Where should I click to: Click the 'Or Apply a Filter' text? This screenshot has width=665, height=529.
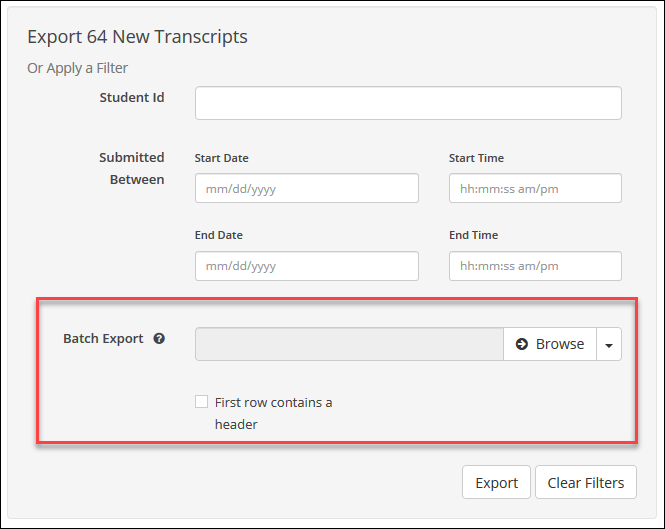click(77, 68)
